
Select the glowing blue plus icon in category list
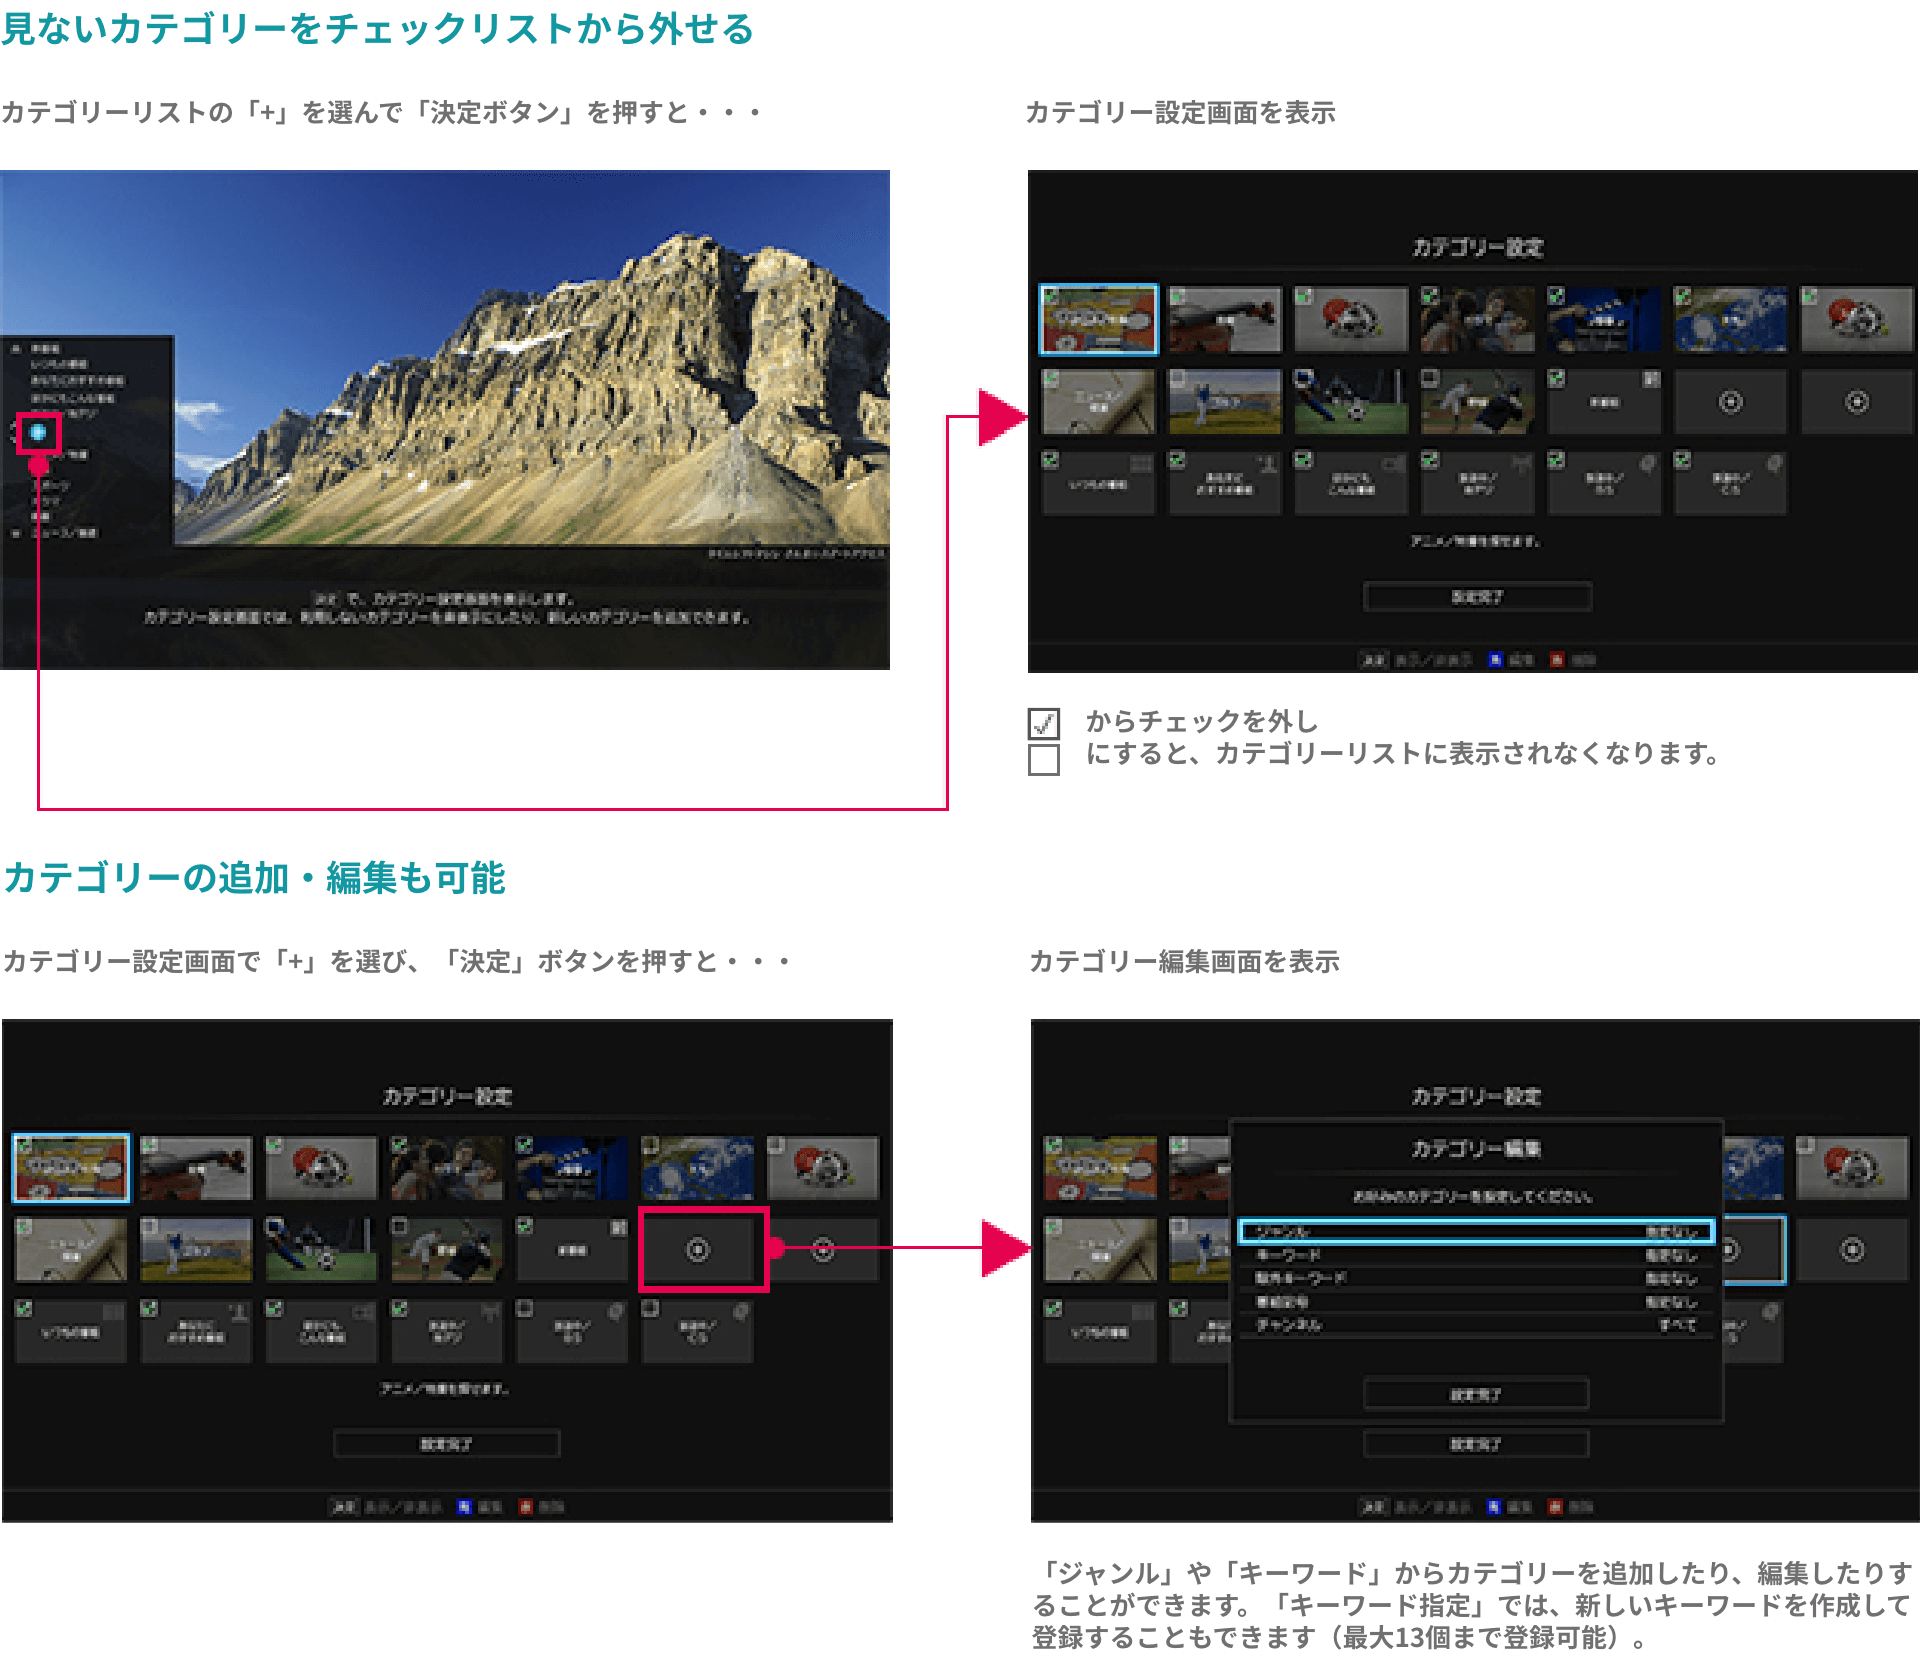tap(38, 433)
